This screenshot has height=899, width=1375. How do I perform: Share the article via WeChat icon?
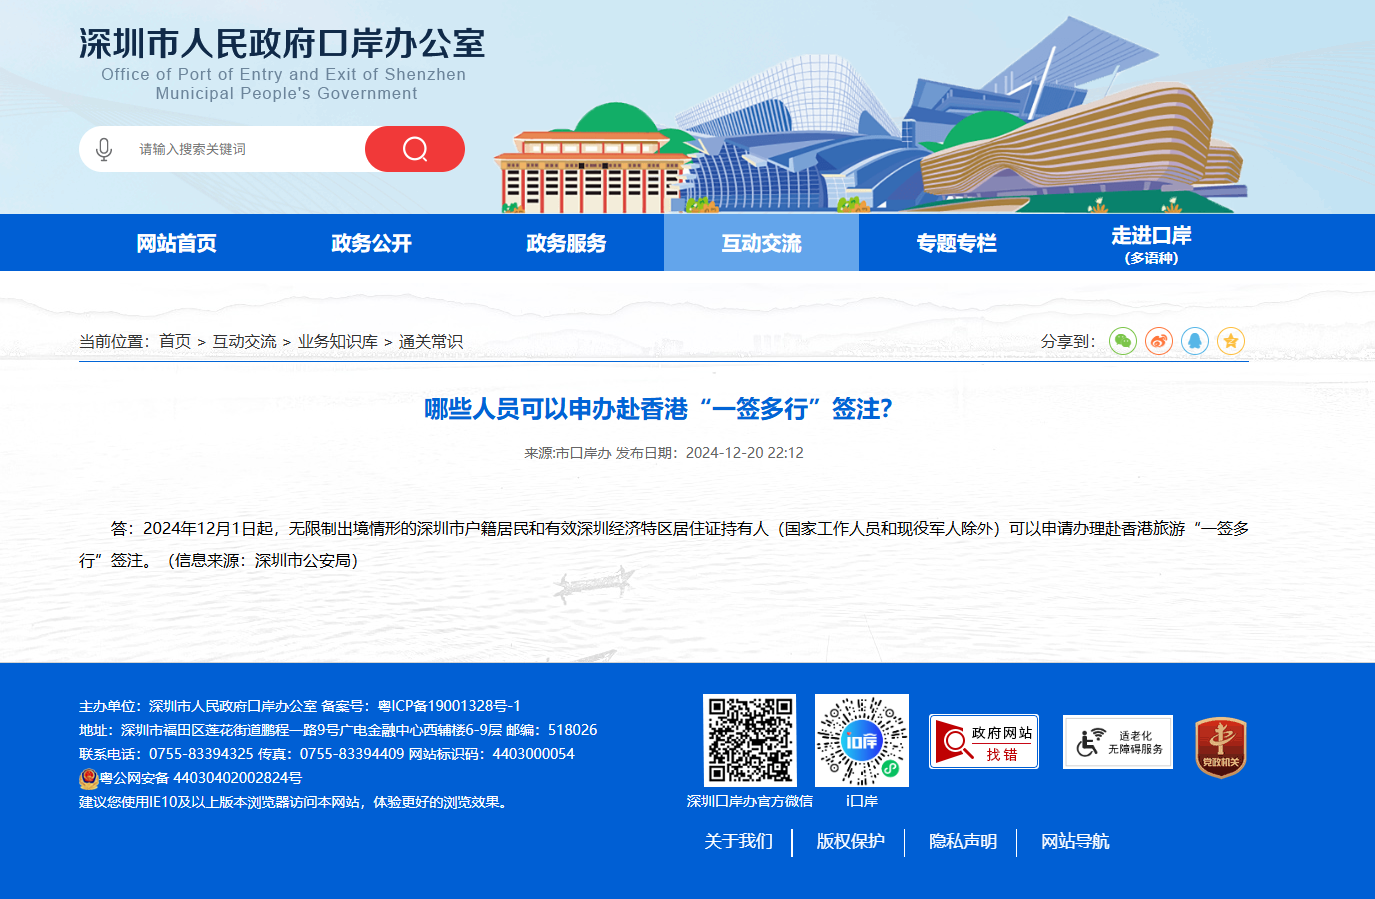pos(1123,341)
